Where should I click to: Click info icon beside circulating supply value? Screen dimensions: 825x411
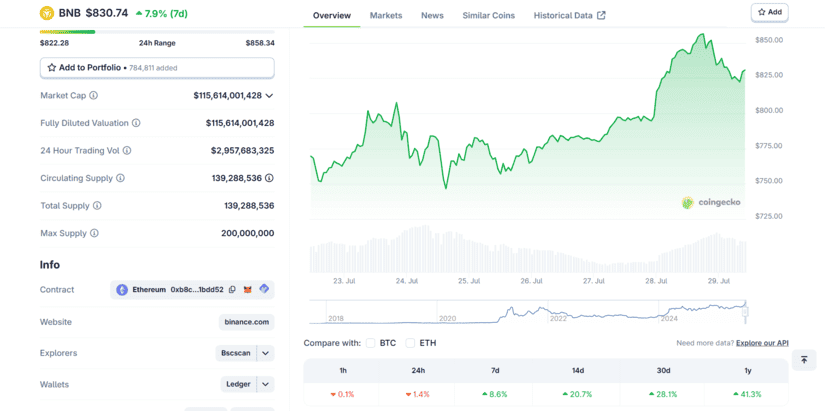pos(269,178)
